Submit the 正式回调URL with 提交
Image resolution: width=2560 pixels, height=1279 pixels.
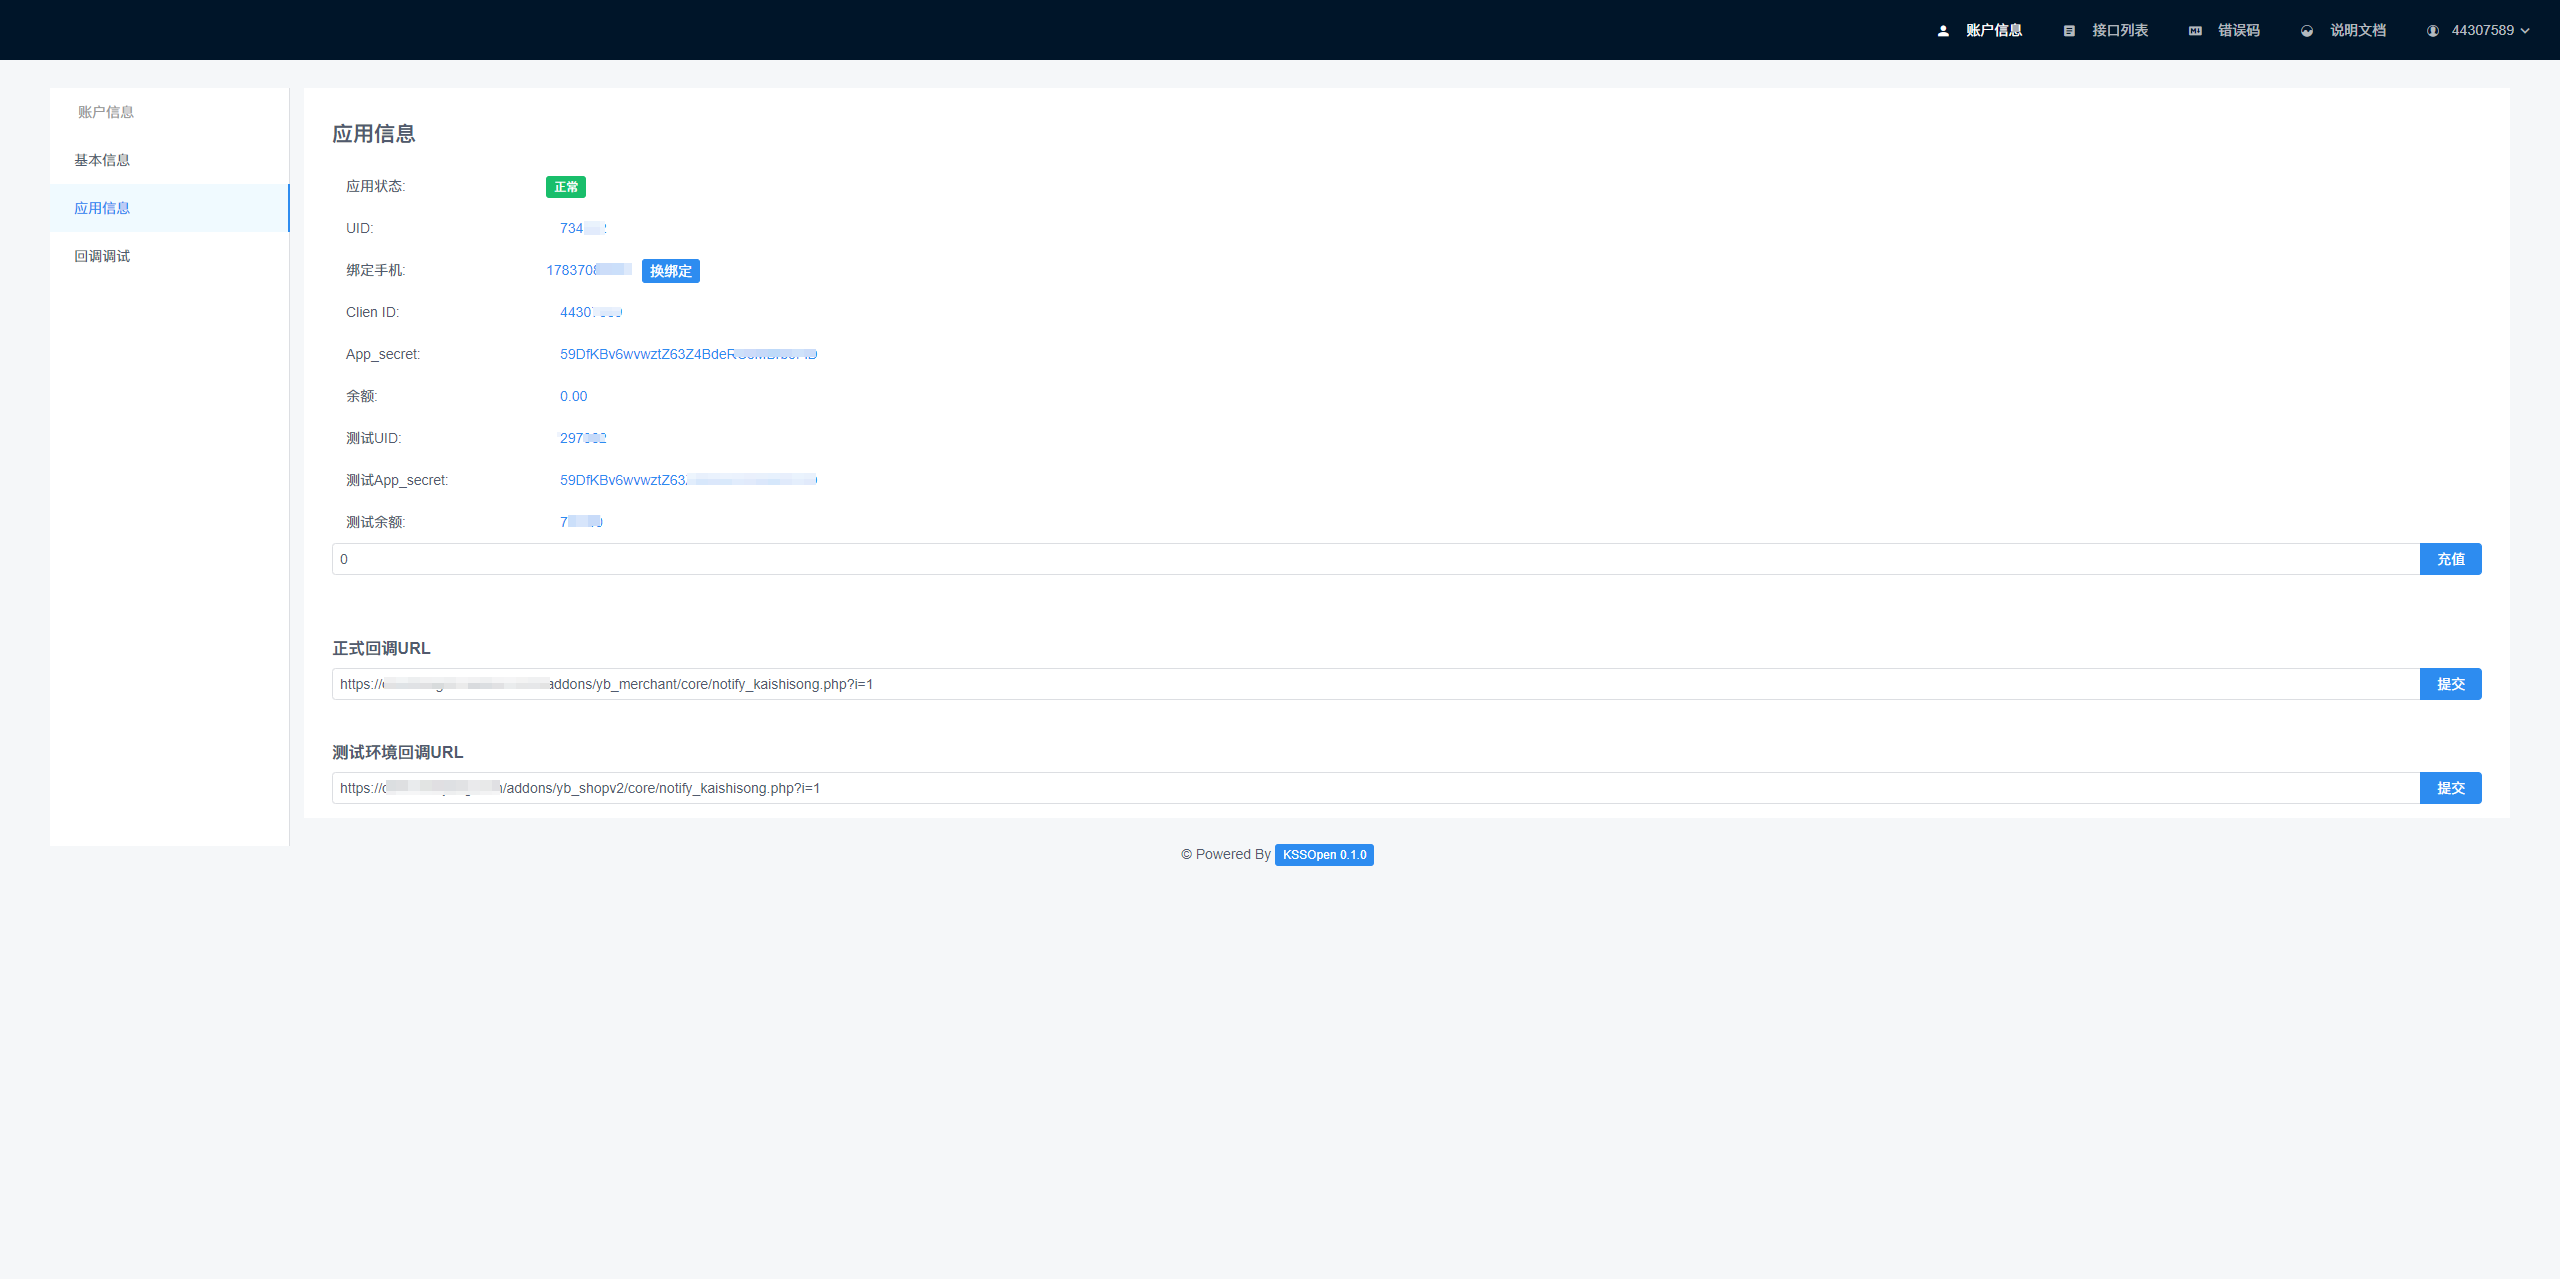pos(2450,684)
